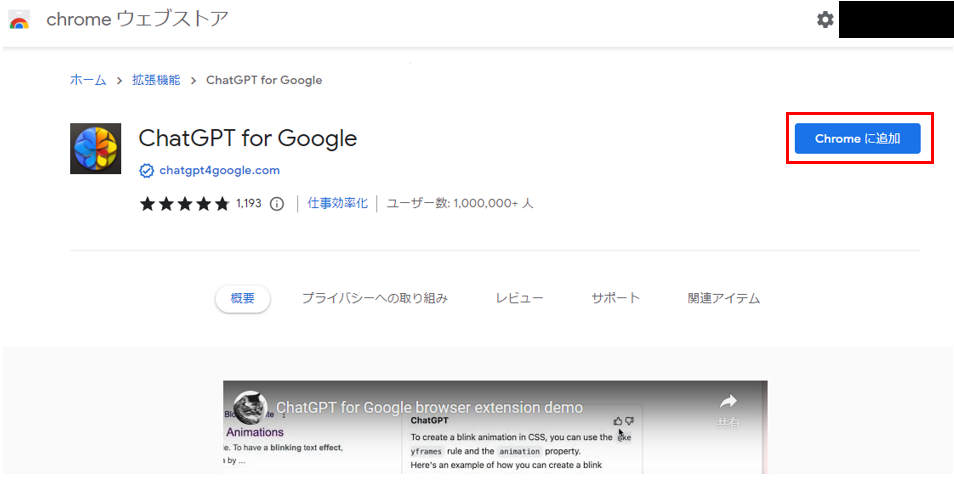
Task: Open the settings gear icon
Action: tap(824, 19)
